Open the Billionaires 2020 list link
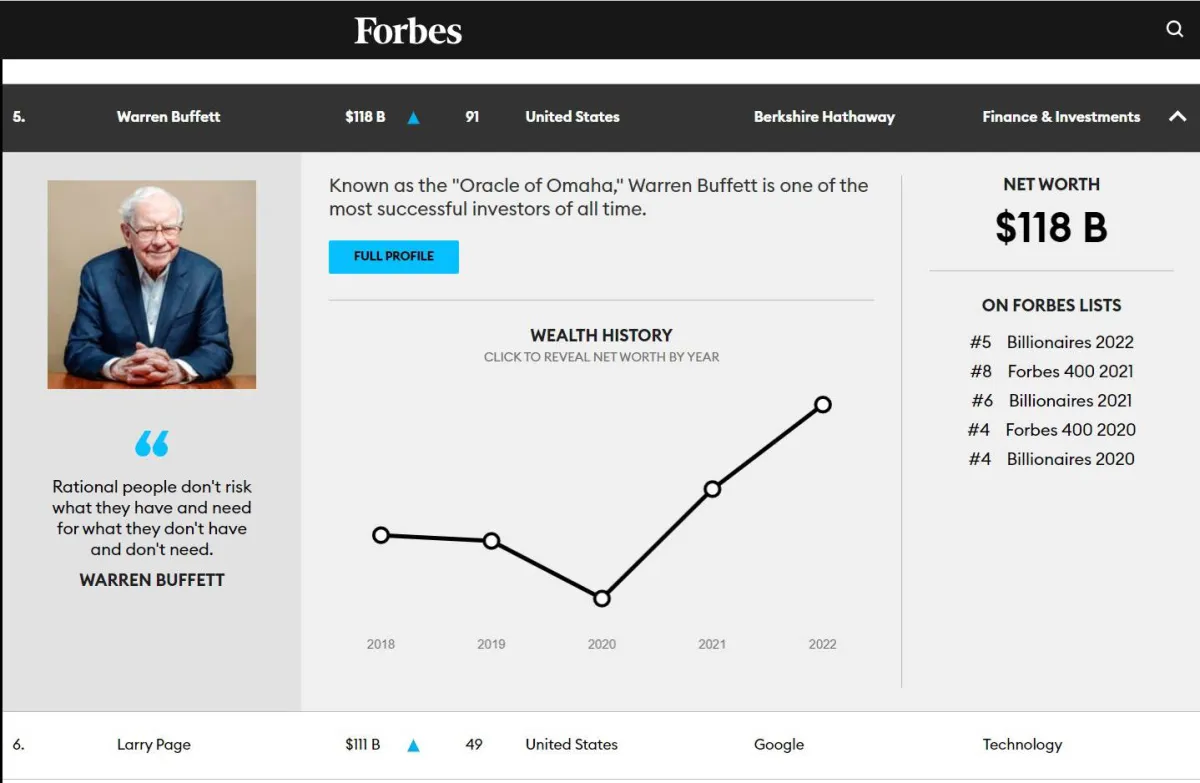This screenshot has width=1200, height=783. pos(1070,459)
